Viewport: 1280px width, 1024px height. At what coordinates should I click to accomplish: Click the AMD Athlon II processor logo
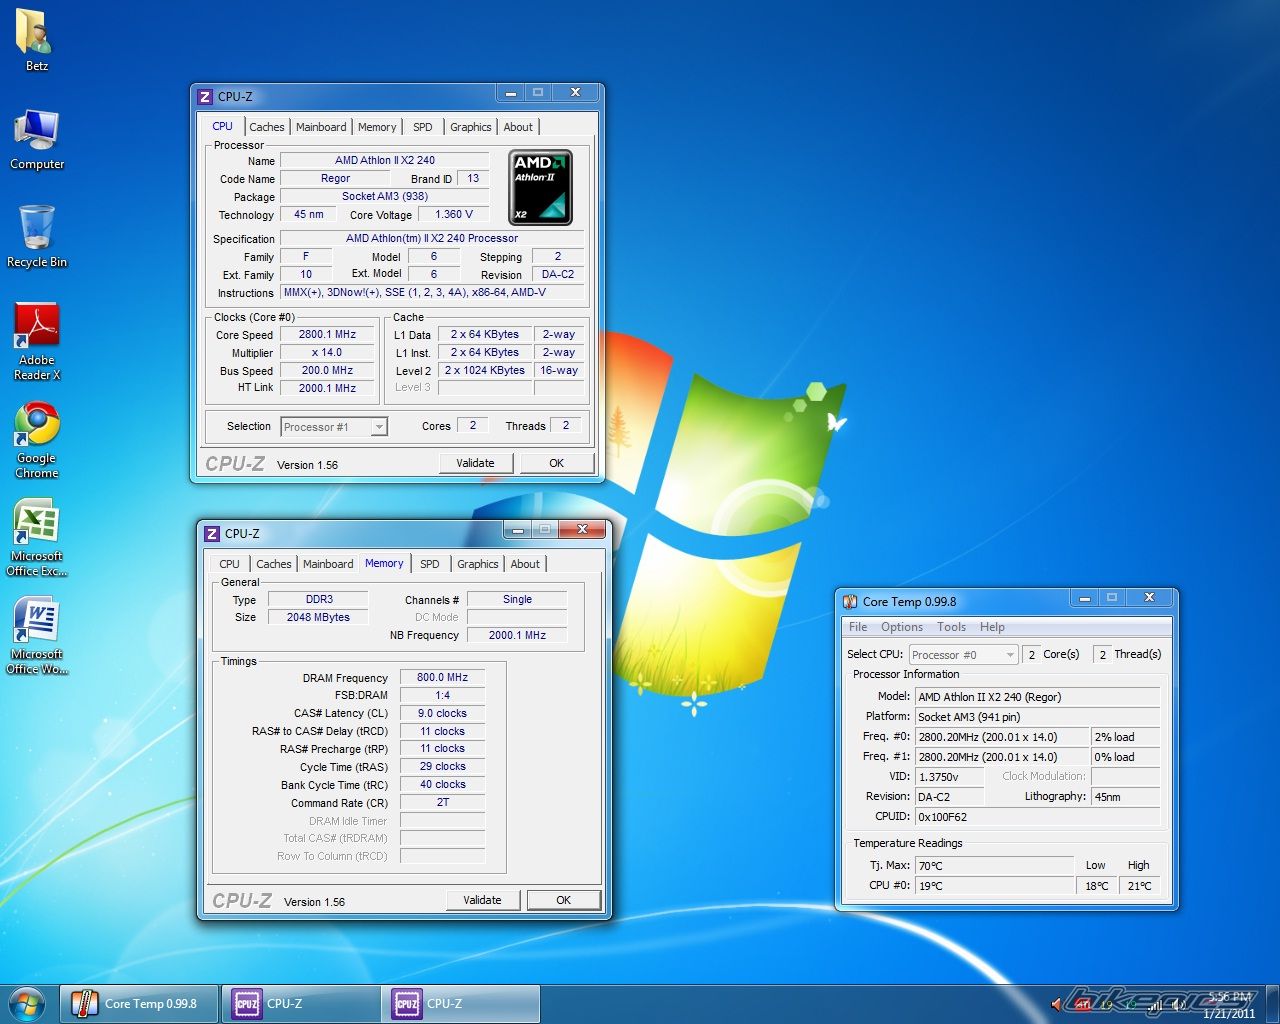[541, 187]
